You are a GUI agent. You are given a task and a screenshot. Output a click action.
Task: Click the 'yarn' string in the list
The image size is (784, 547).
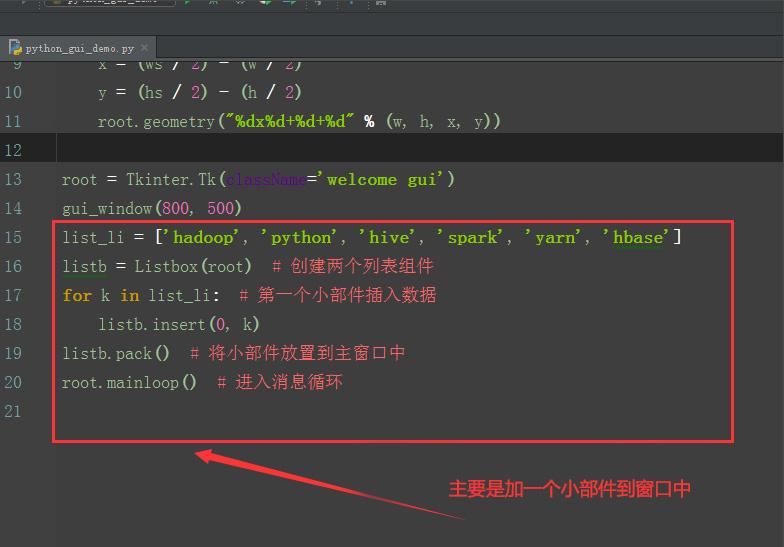coord(555,238)
